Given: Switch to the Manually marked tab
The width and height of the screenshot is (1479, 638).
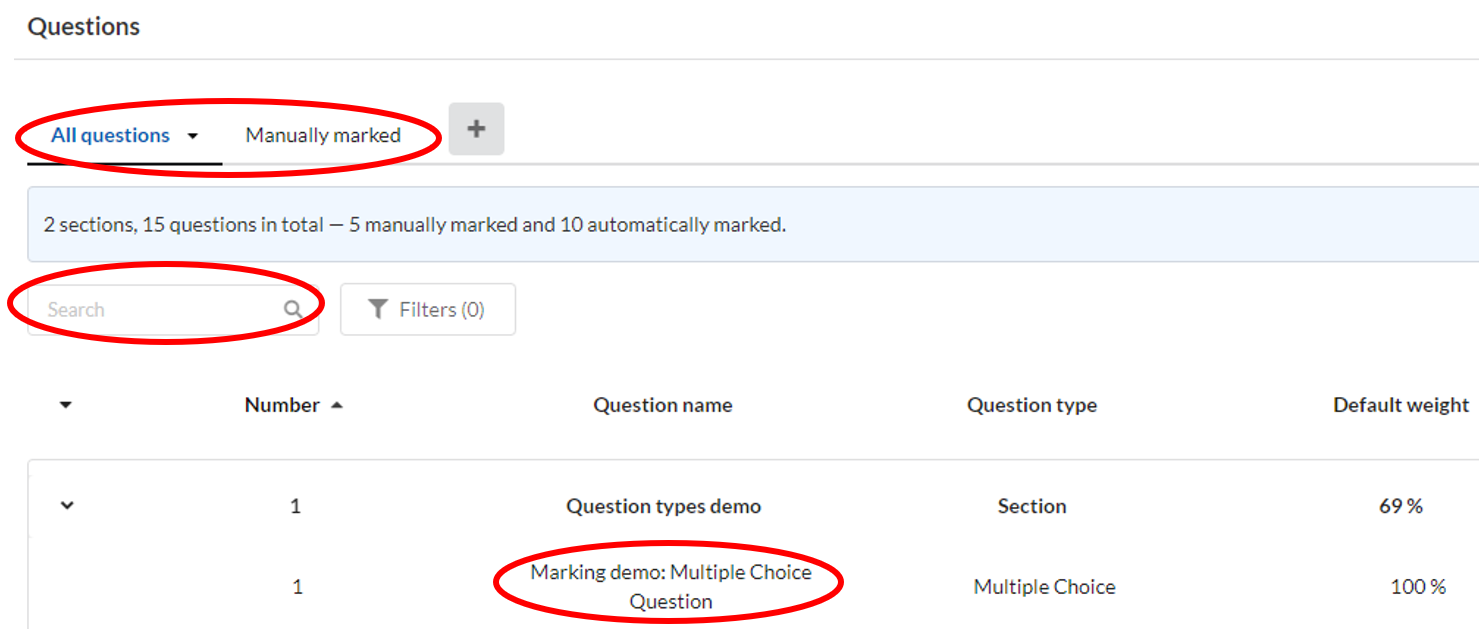Looking at the screenshot, I should (323, 135).
